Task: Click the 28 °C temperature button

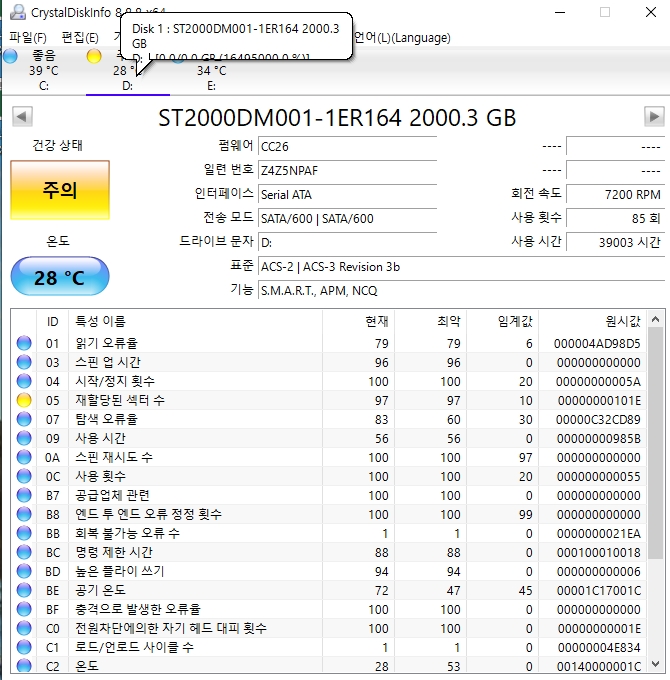Action: coord(60,277)
